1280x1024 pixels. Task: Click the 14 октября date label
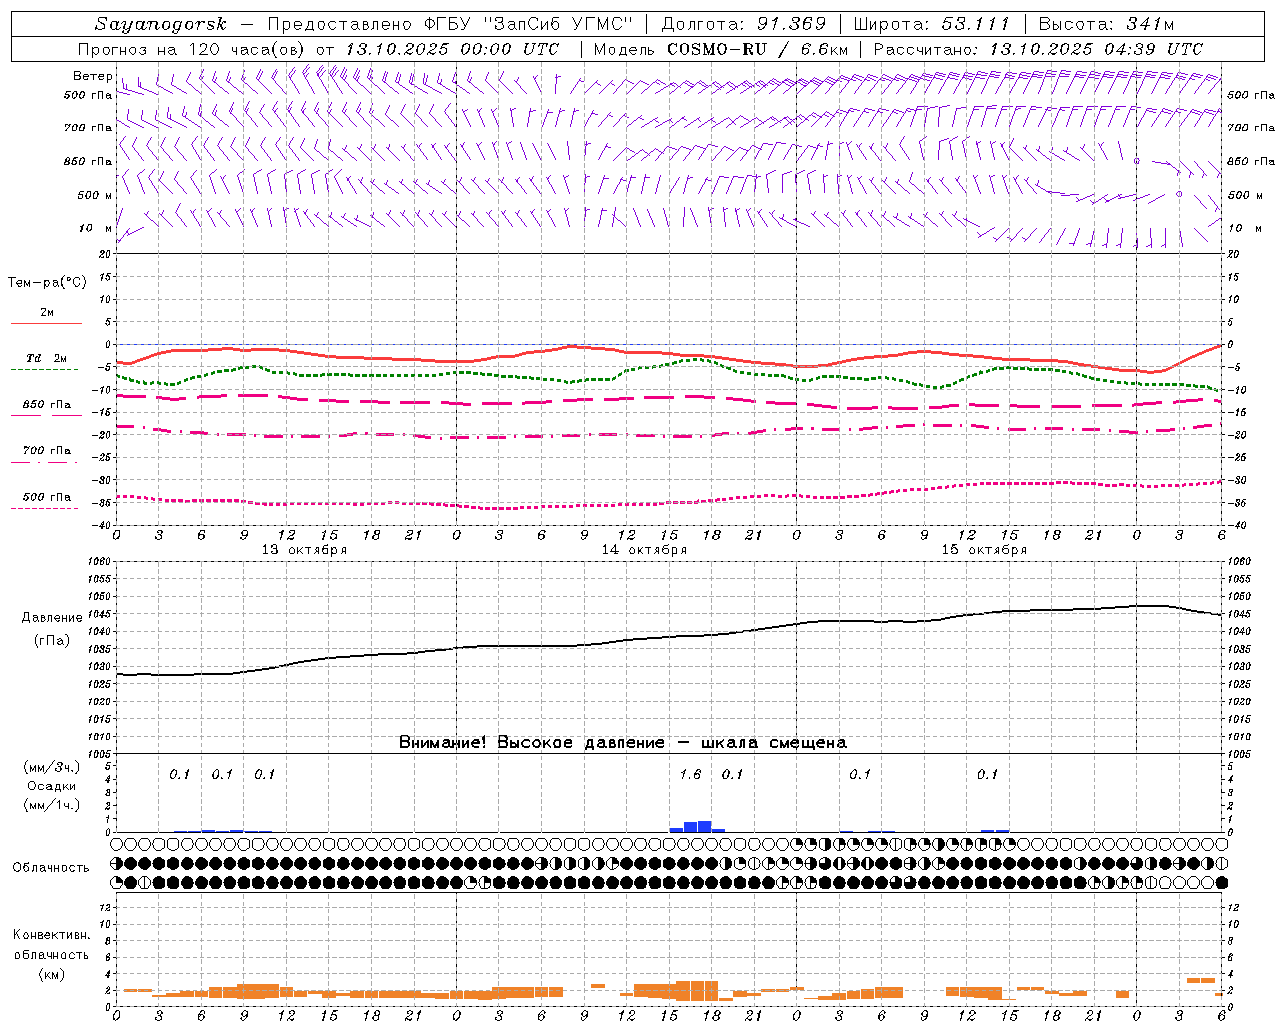[x=644, y=550]
